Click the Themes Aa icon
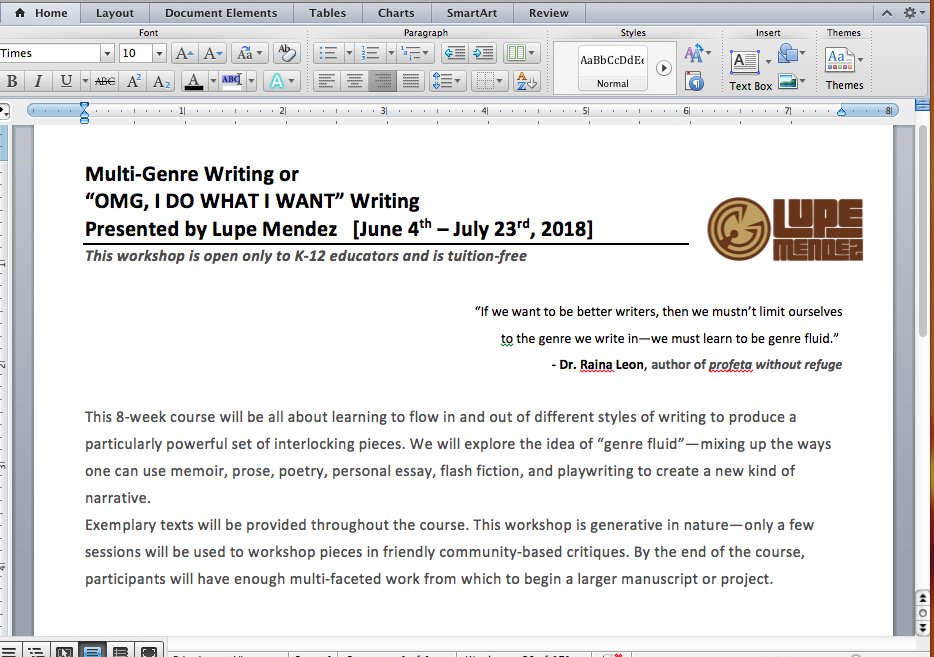This screenshot has height=657, width=934. point(839,60)
